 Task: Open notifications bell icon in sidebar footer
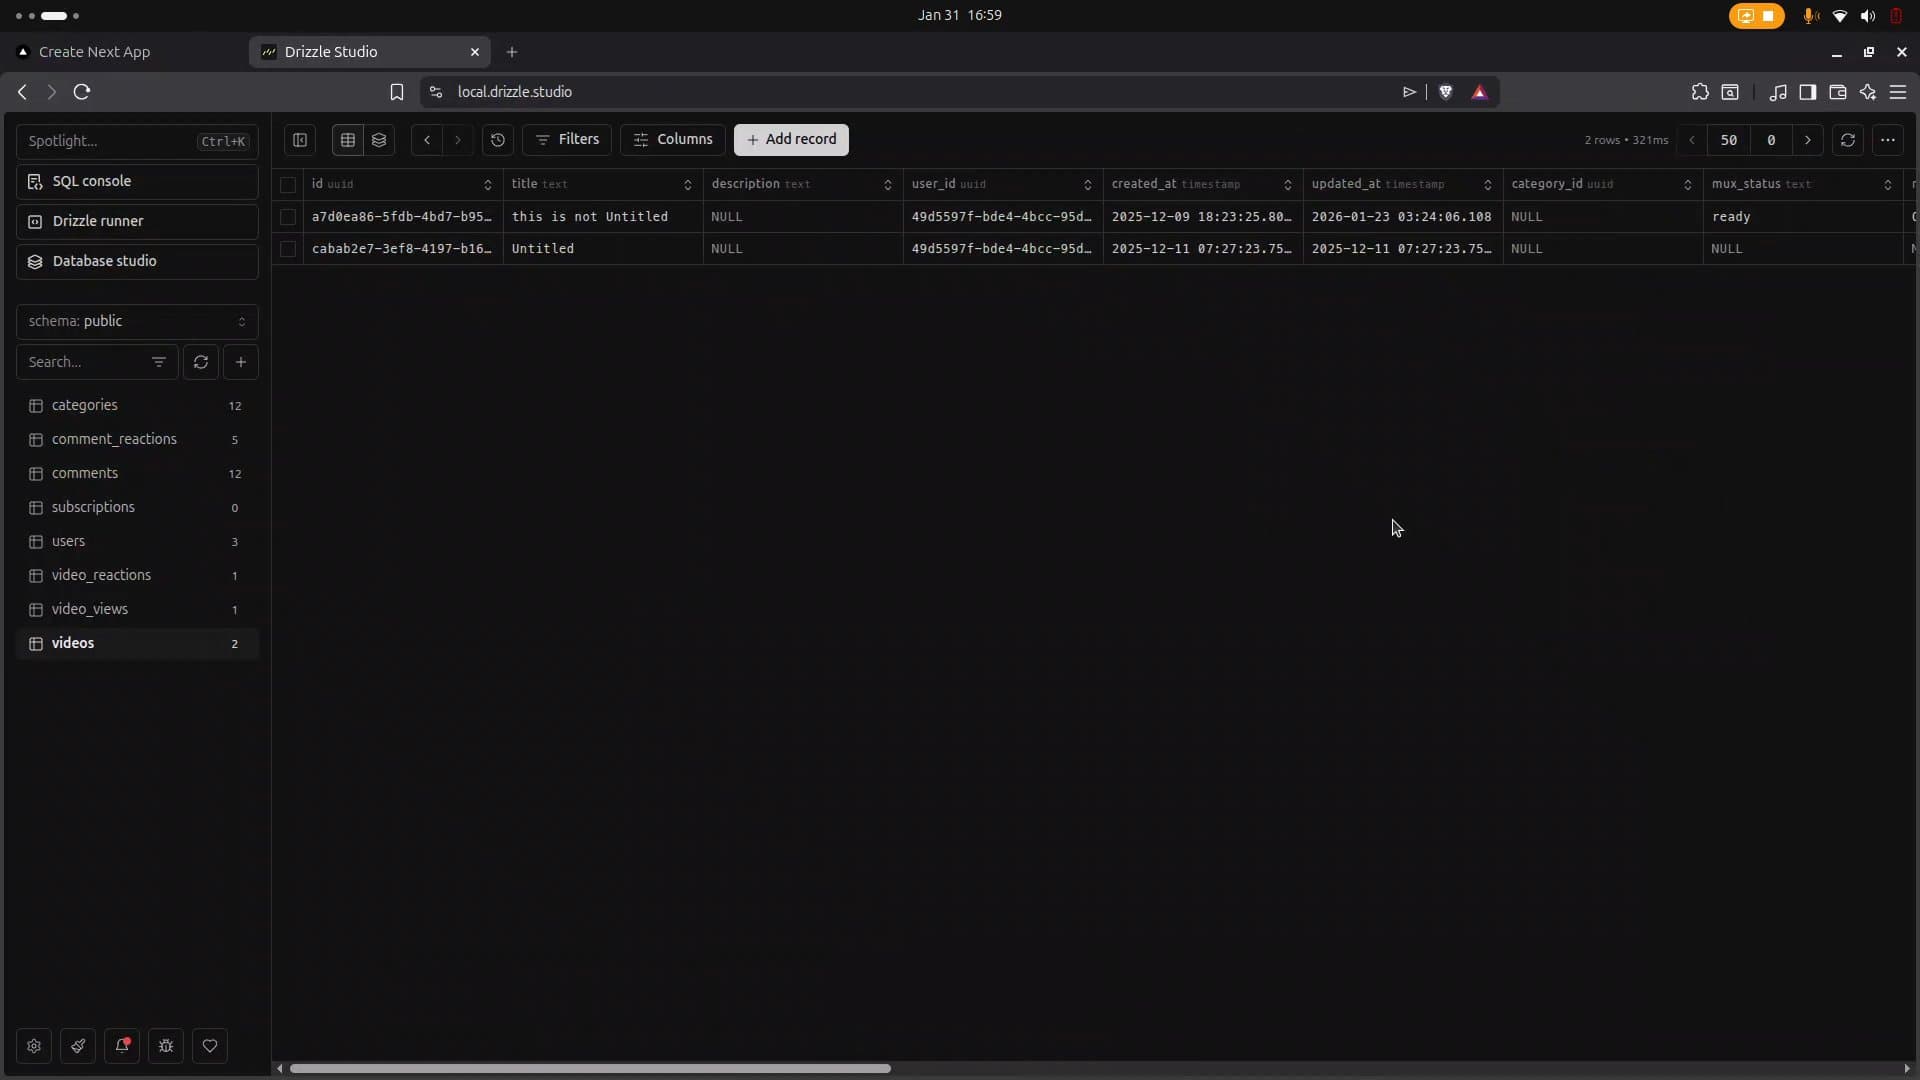point(122,1046)
